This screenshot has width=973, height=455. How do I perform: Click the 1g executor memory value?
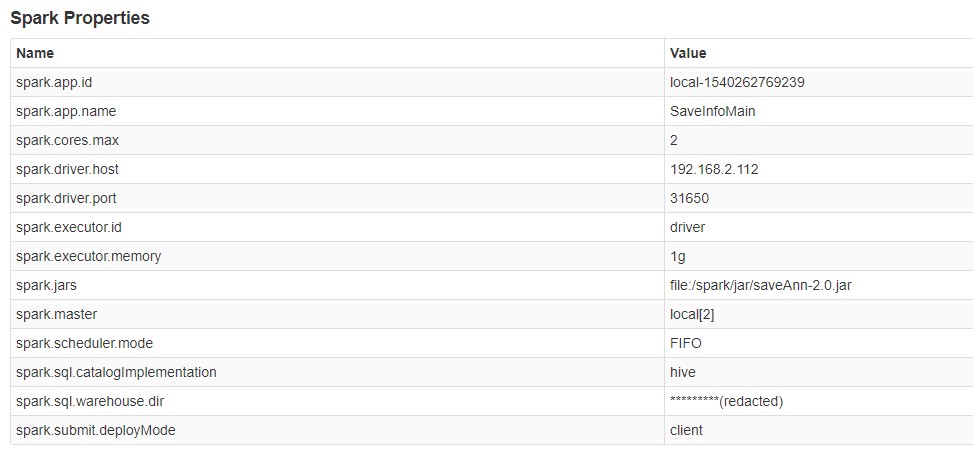(678, 256)
